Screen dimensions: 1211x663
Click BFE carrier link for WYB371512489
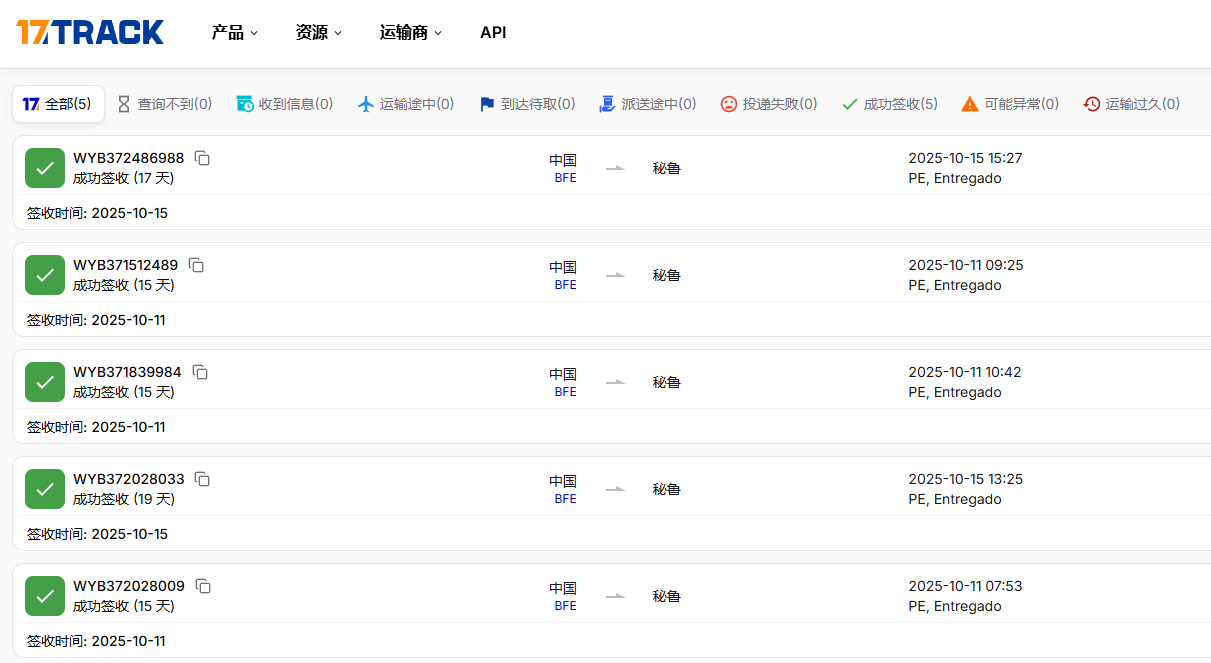click(565, 285)
